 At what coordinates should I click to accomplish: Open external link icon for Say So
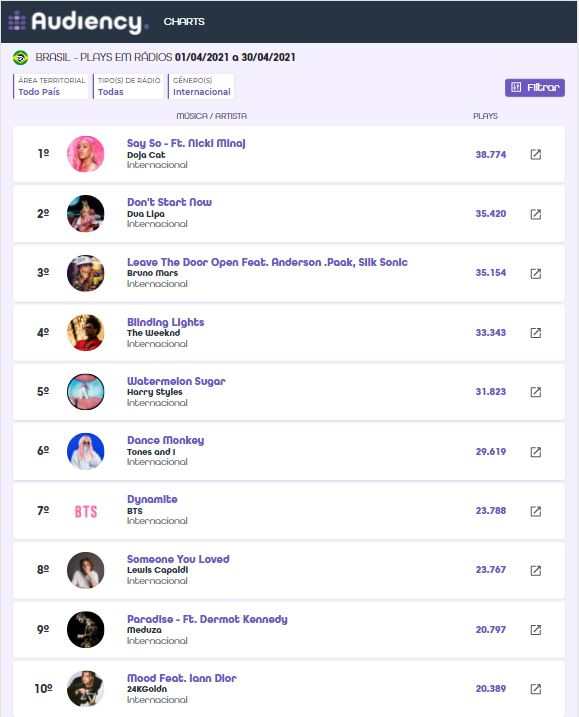[x=536, y=155]
